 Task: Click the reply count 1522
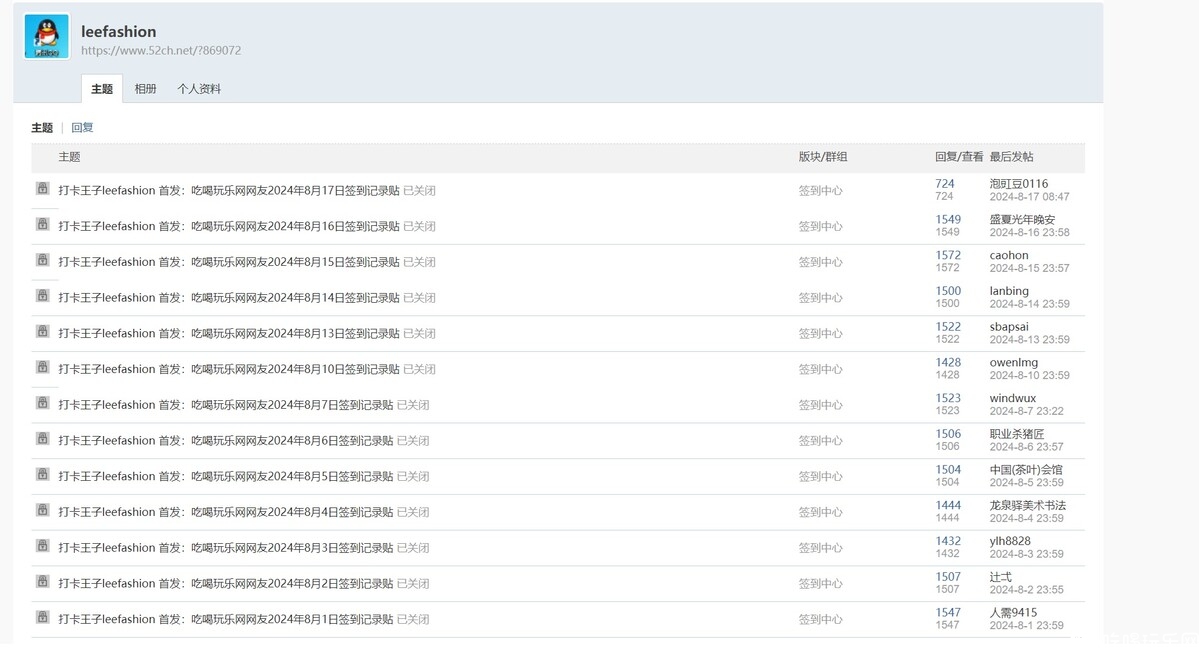coord(947,327)
